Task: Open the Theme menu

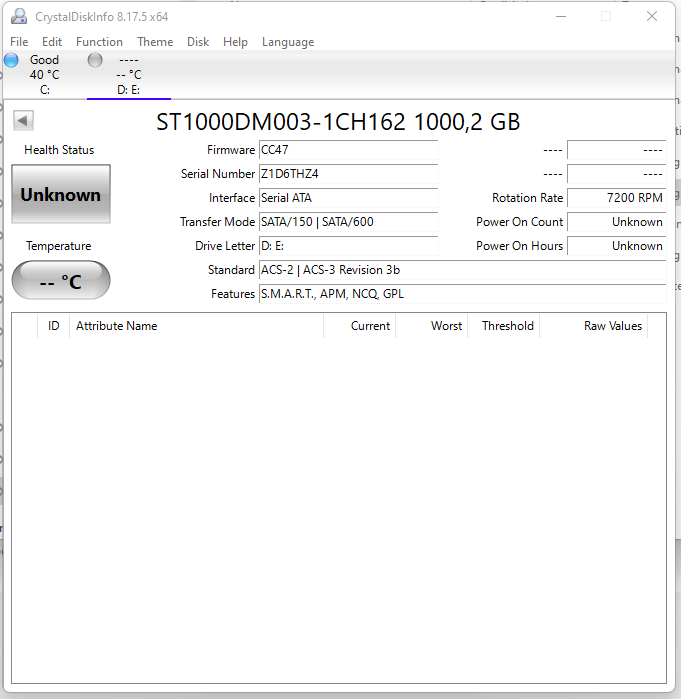Action: (x=155, y=42)
